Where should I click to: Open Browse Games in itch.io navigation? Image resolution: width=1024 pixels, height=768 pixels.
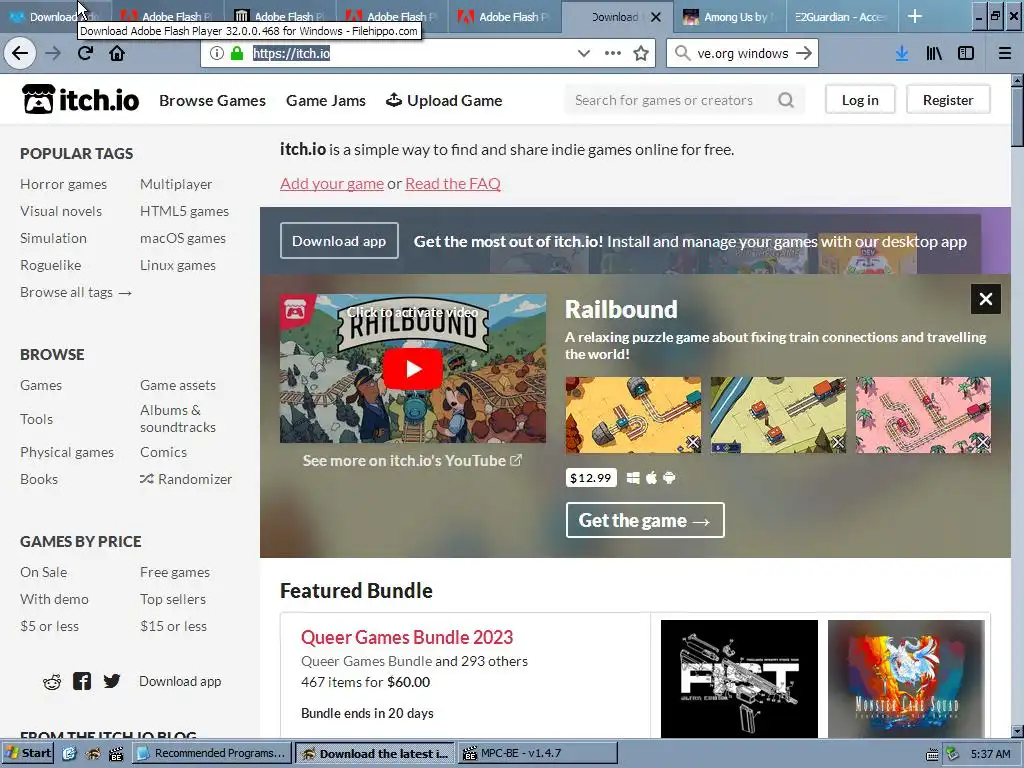click(212, 101)
